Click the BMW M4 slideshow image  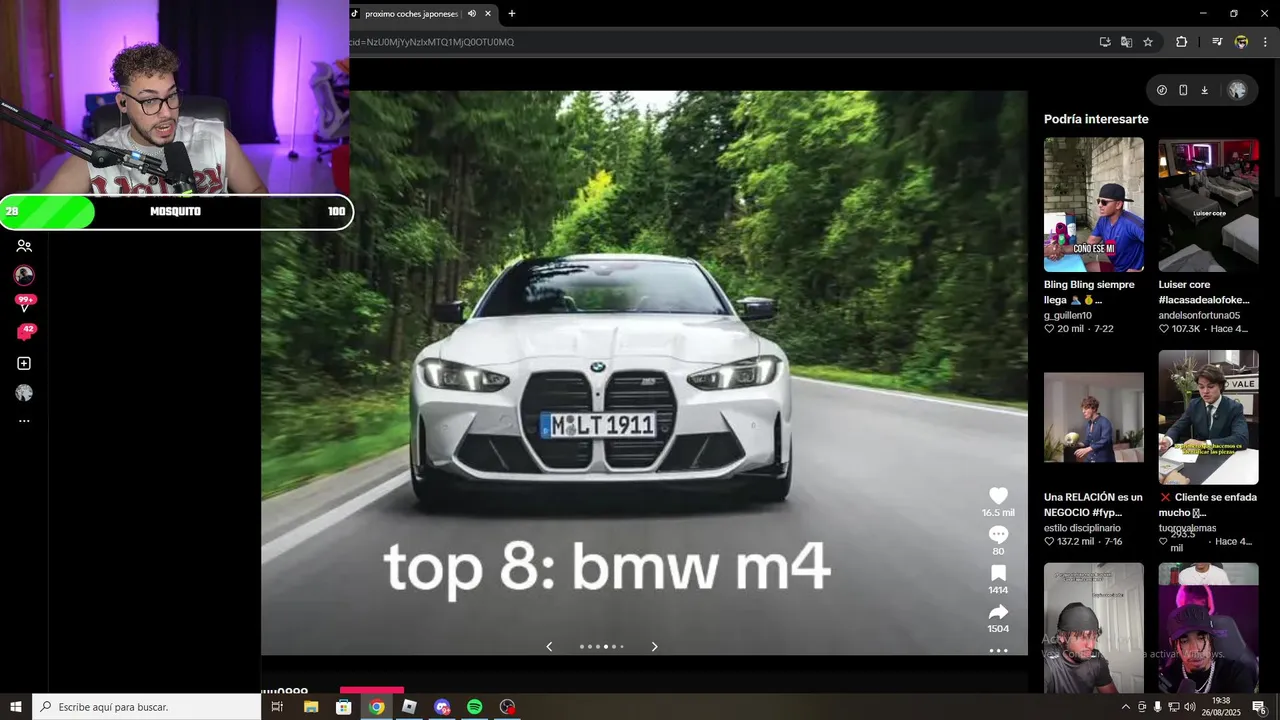(644, 373)
